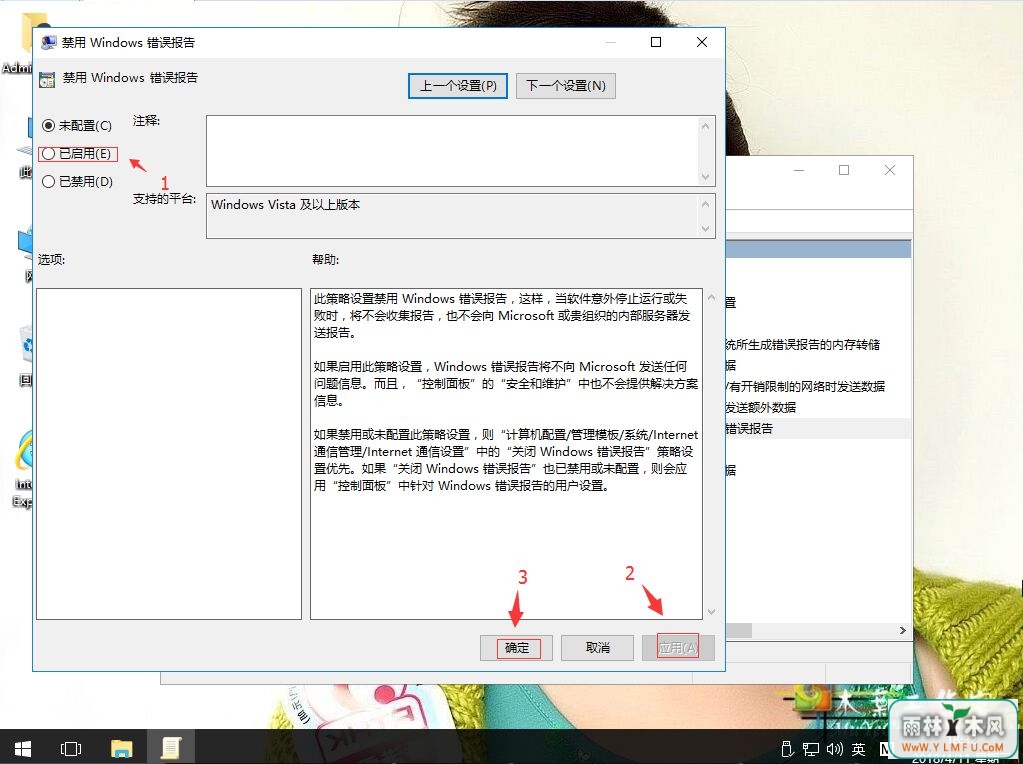Close the 禁用 Windows 错误报告 dialog

click(x=702, y=42)
